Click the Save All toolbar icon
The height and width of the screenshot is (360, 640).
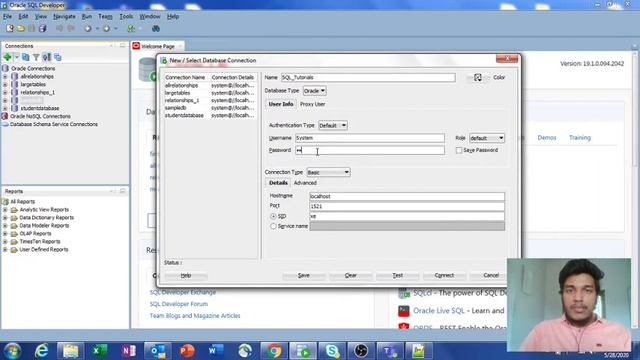point(42,29)
